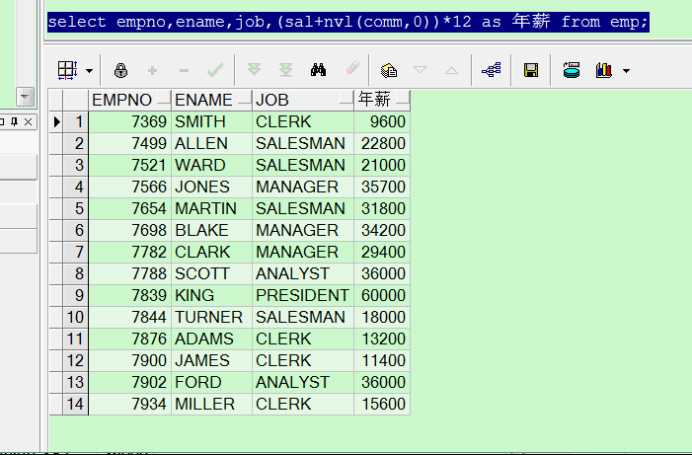Viewport: 692px width, 455px height.
Task: Select the MARTIN name cell
Action: pyautogui.click(x=211, y=208)
